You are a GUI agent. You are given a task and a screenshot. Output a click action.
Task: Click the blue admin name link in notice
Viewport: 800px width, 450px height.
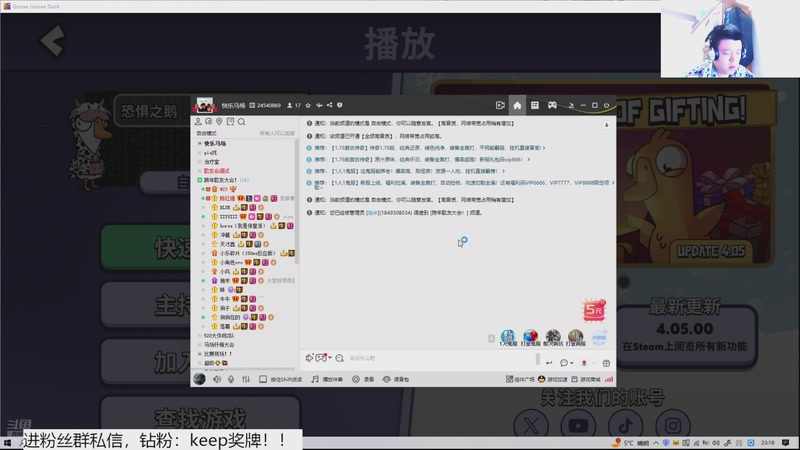372,213
